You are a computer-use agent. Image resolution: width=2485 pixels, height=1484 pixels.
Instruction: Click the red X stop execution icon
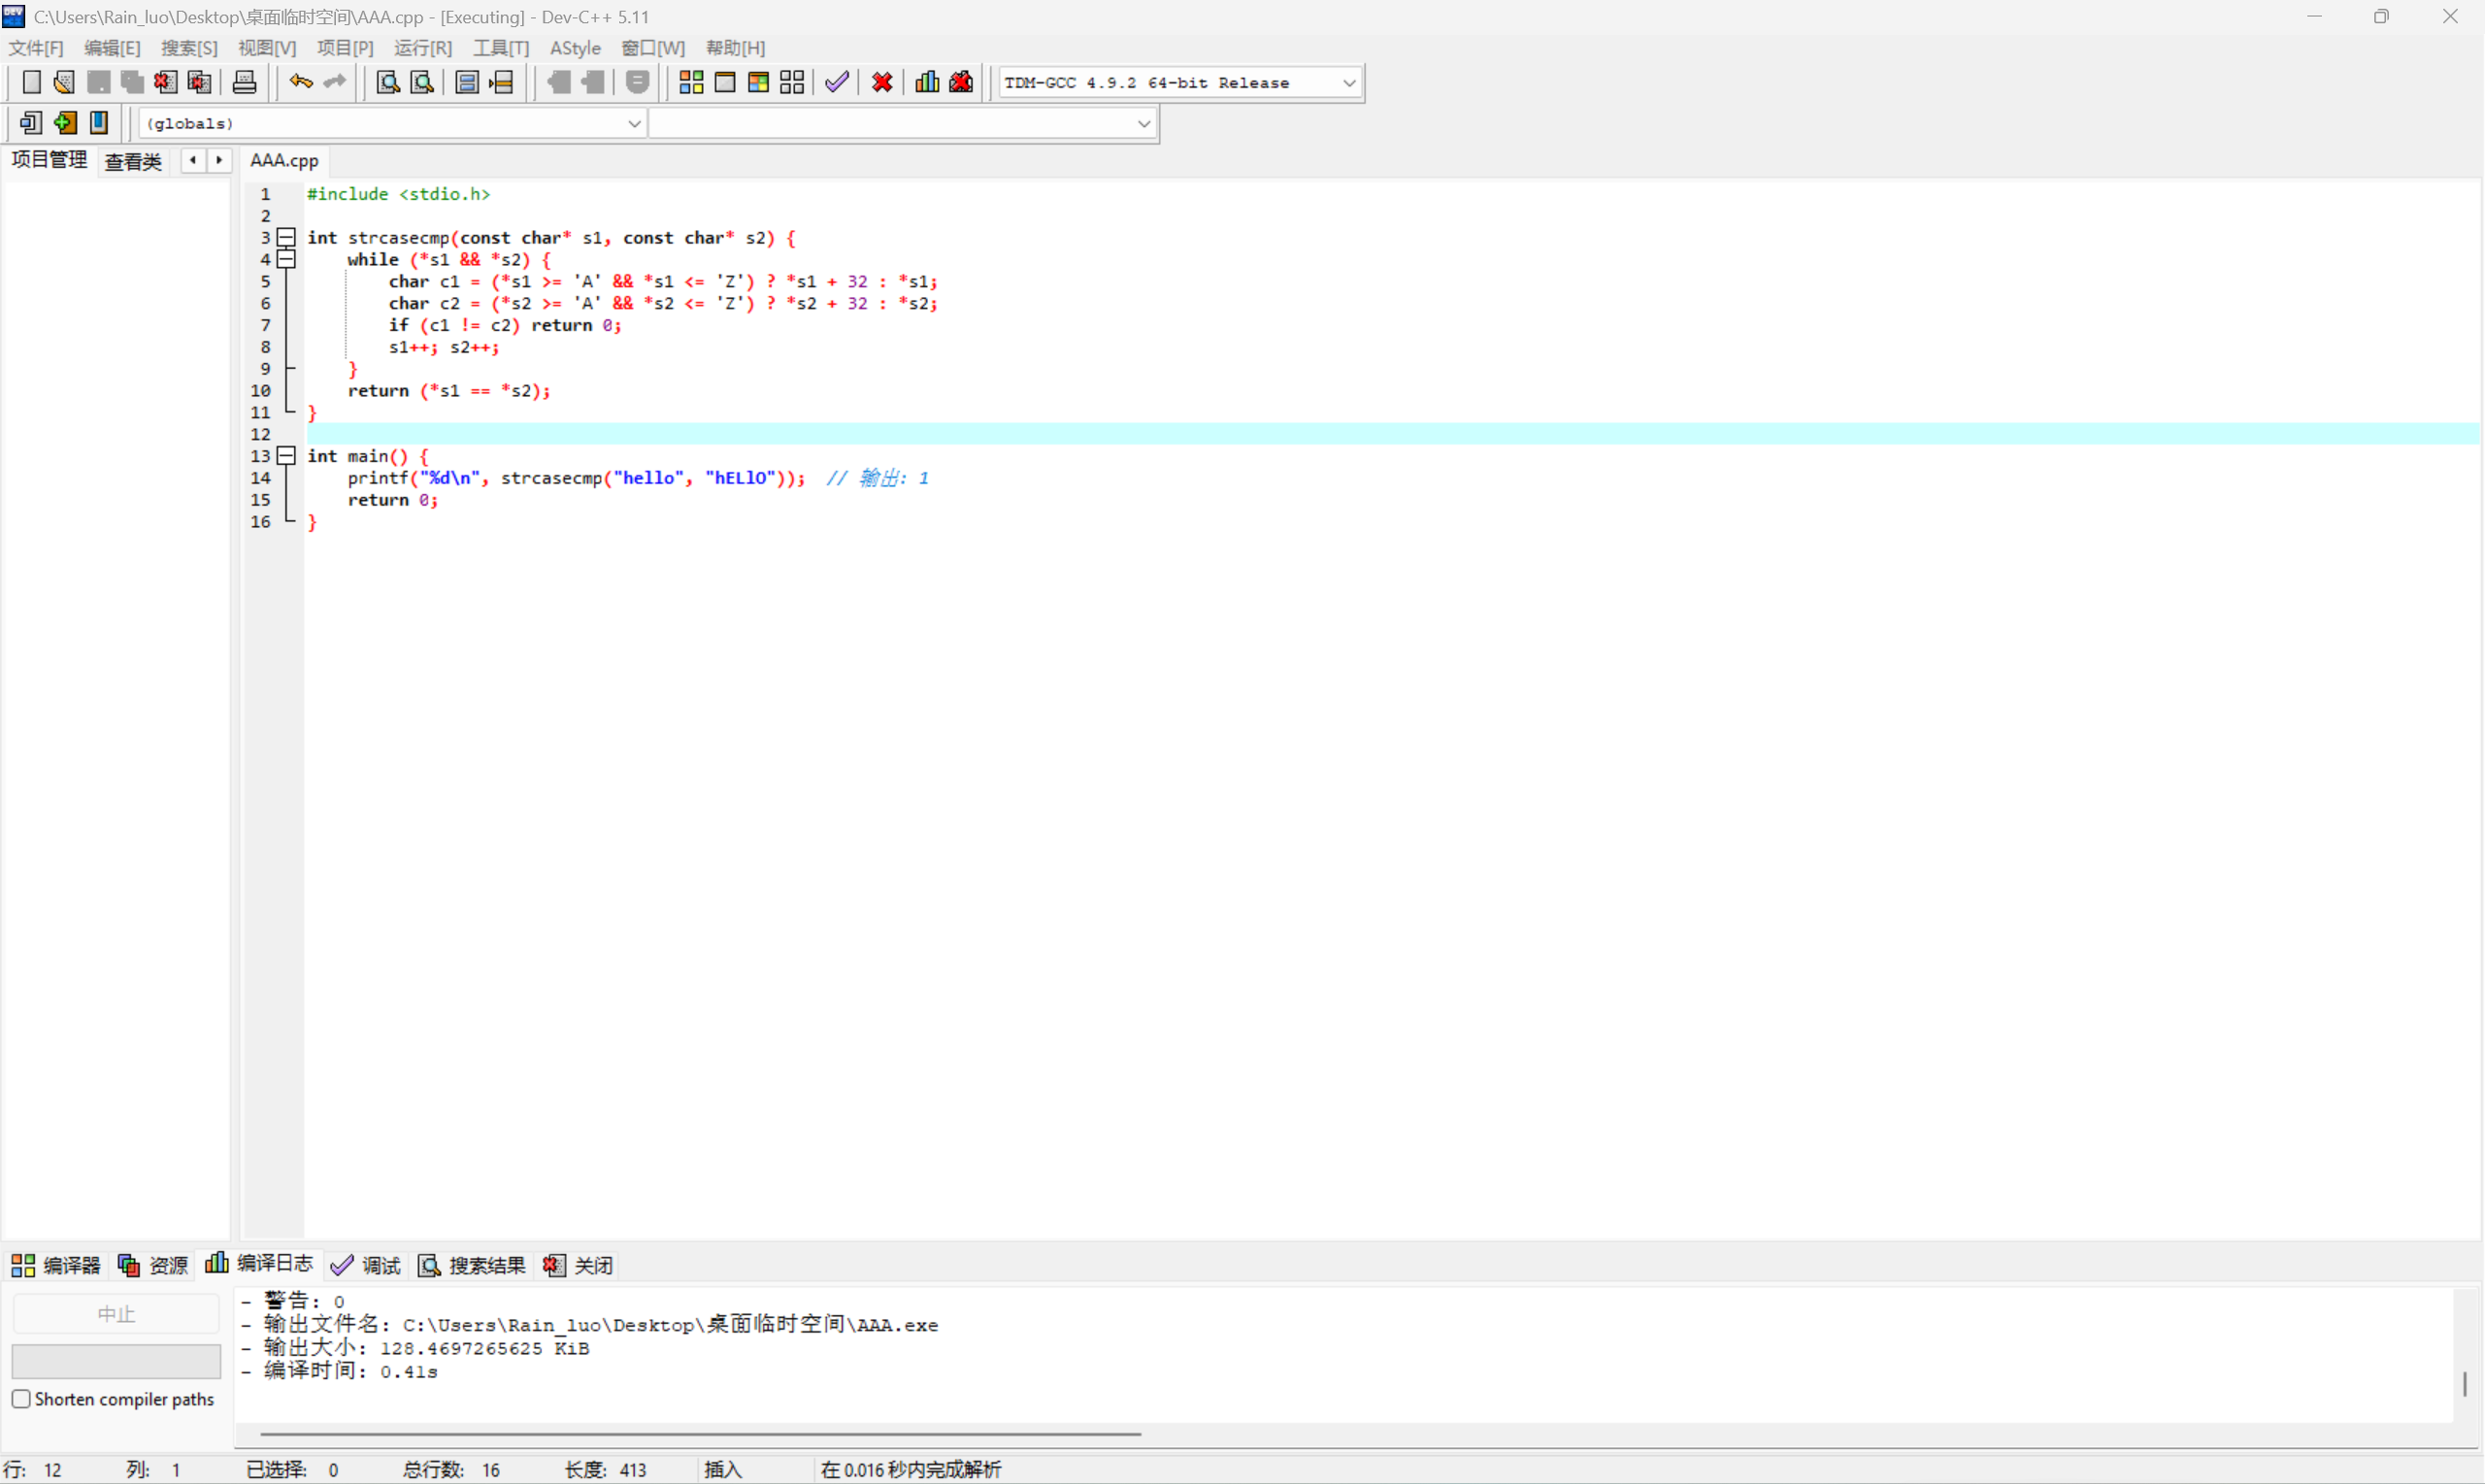coord(882,82)
